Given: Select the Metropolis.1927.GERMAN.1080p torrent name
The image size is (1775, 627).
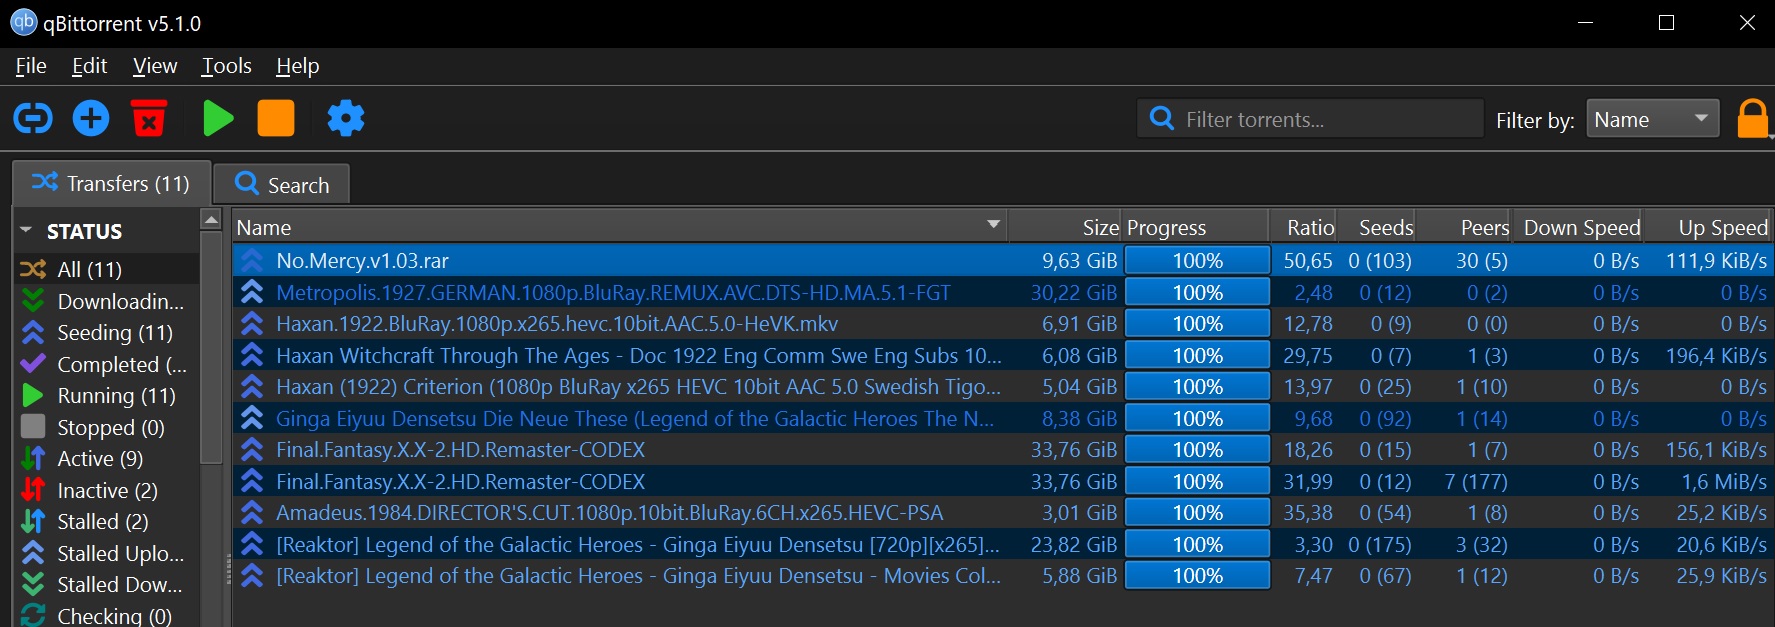Looking at the screenshot, I should tap(613, 293).
